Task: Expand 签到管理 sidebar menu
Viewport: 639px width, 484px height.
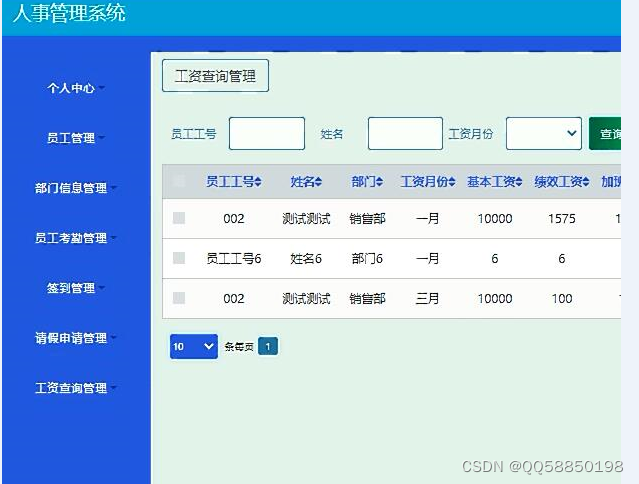Action: tap(76, 288)
